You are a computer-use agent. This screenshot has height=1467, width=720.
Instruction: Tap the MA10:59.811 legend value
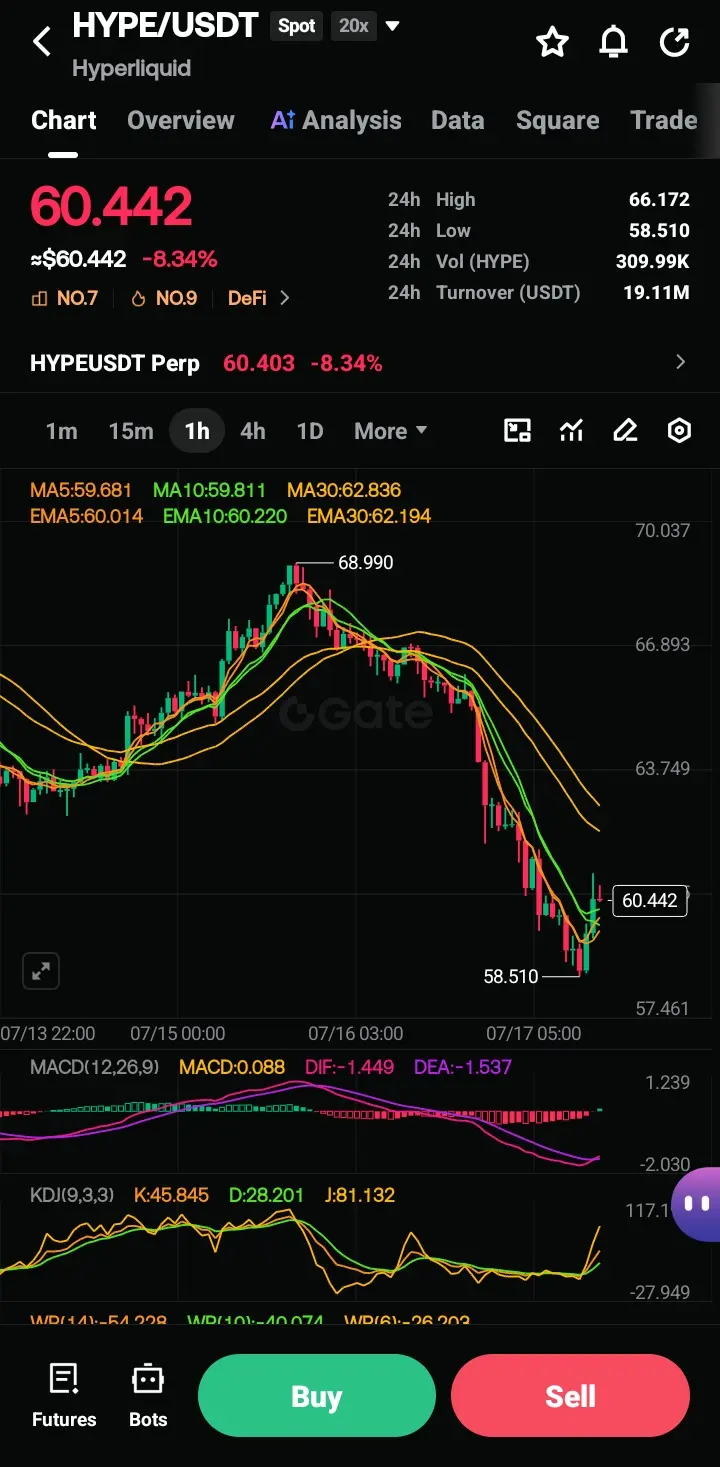(209, 490)
